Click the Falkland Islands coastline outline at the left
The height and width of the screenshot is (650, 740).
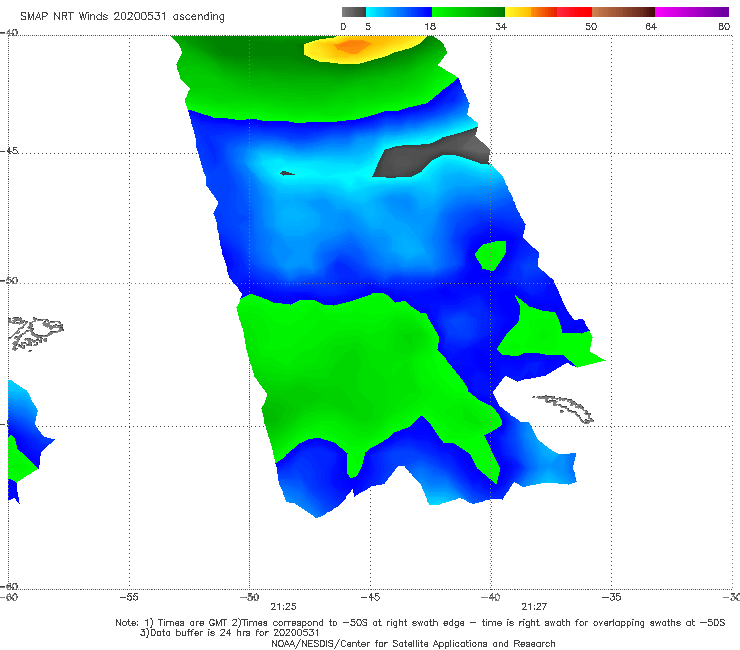[36, 333]
